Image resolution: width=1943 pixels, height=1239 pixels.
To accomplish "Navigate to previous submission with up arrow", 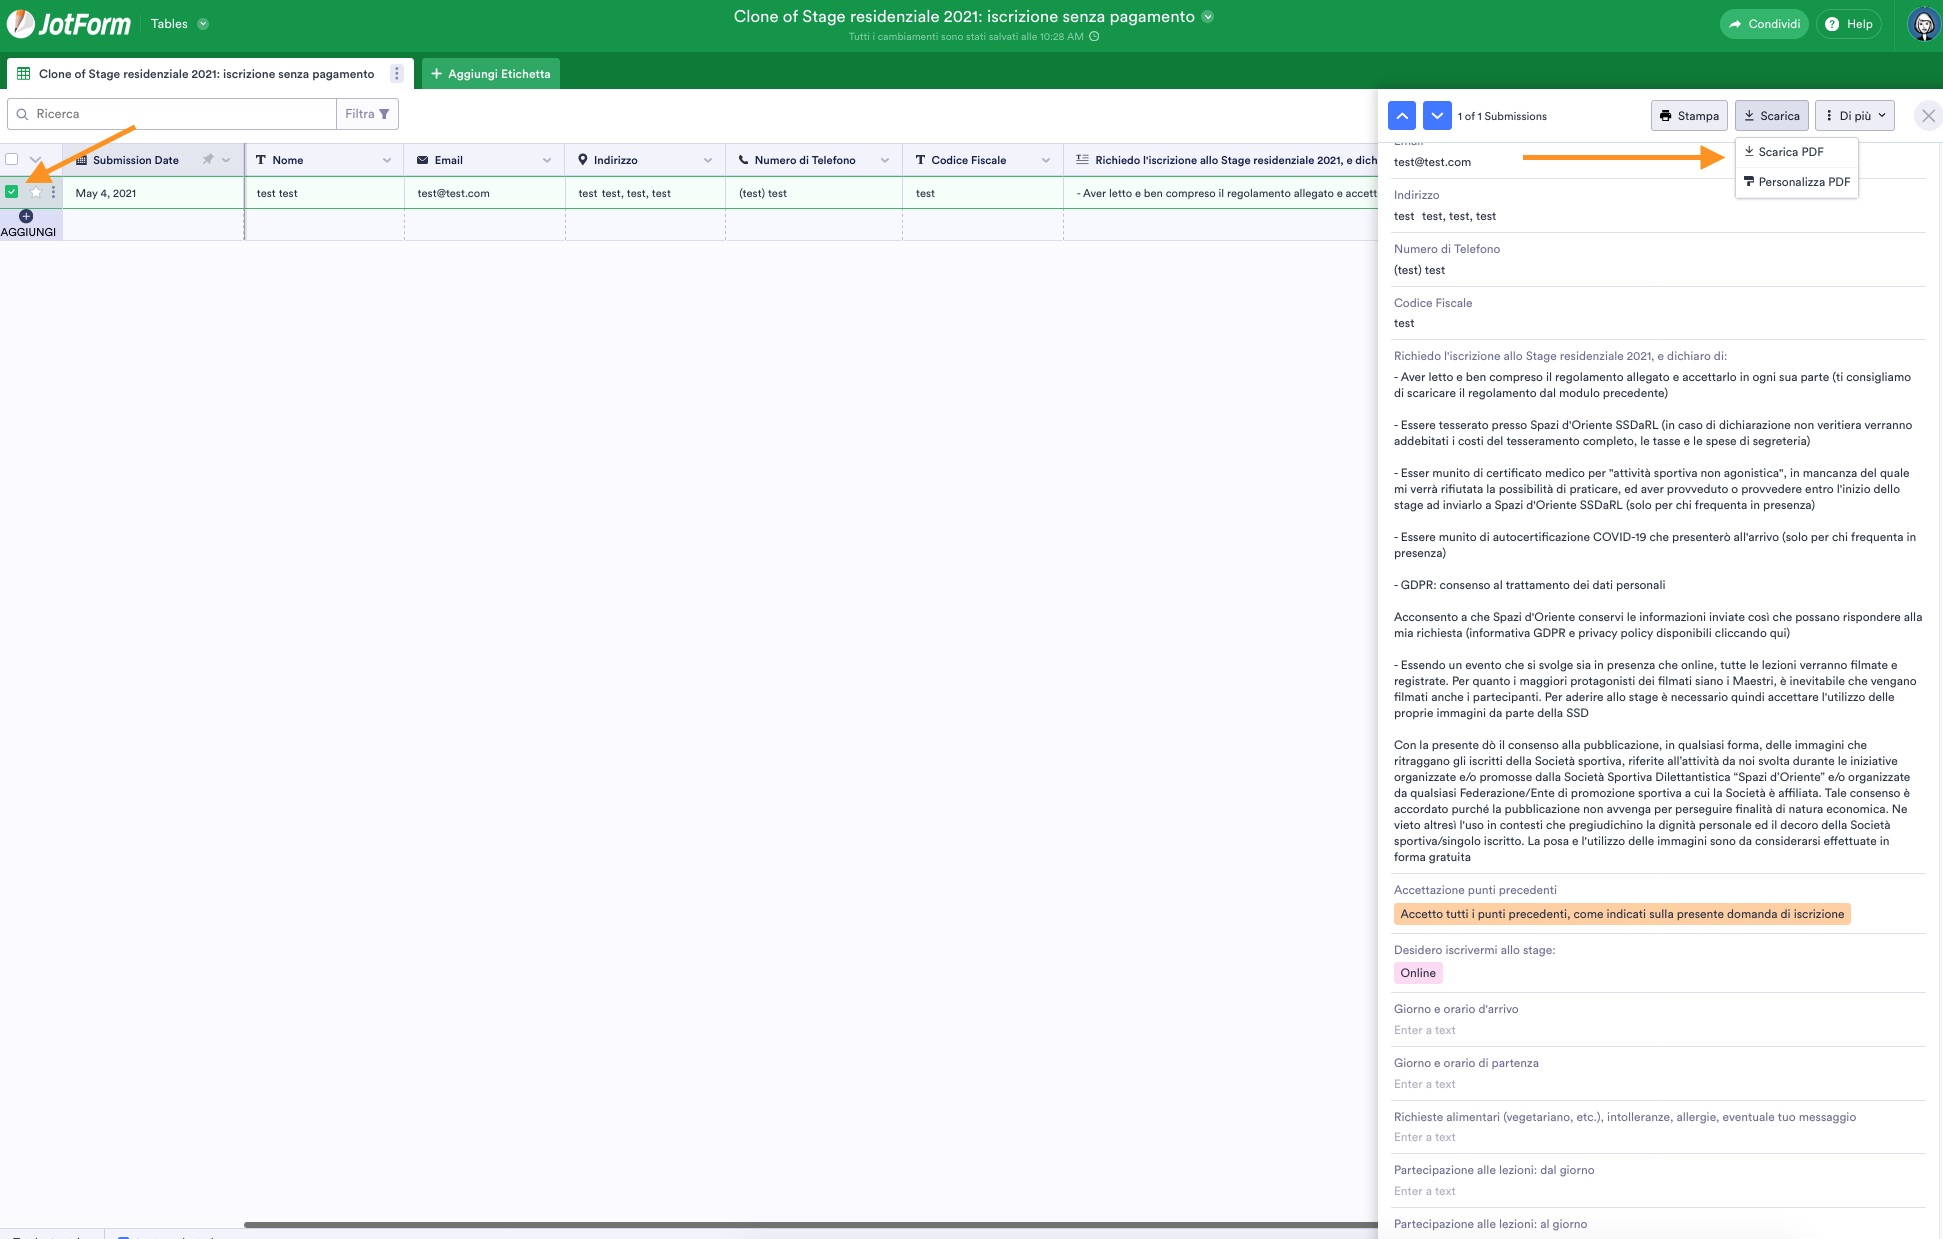I will (1402, 116).
